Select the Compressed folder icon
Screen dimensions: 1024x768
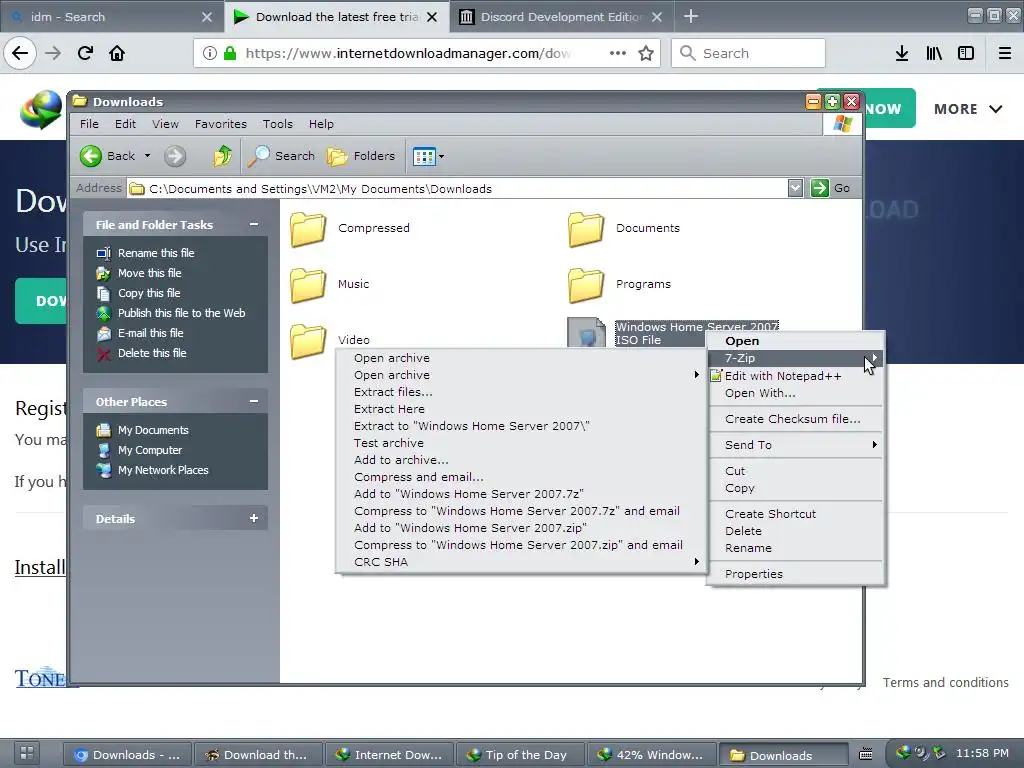(308, 229)
